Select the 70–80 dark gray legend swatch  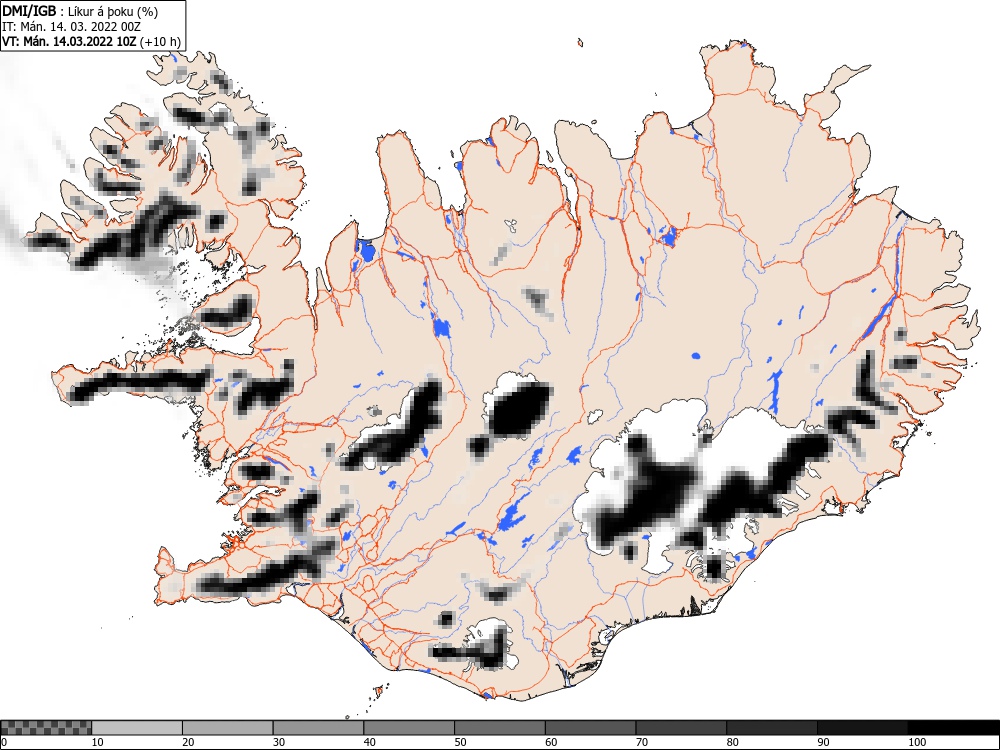pyautogui.click(x=681, y=728)
